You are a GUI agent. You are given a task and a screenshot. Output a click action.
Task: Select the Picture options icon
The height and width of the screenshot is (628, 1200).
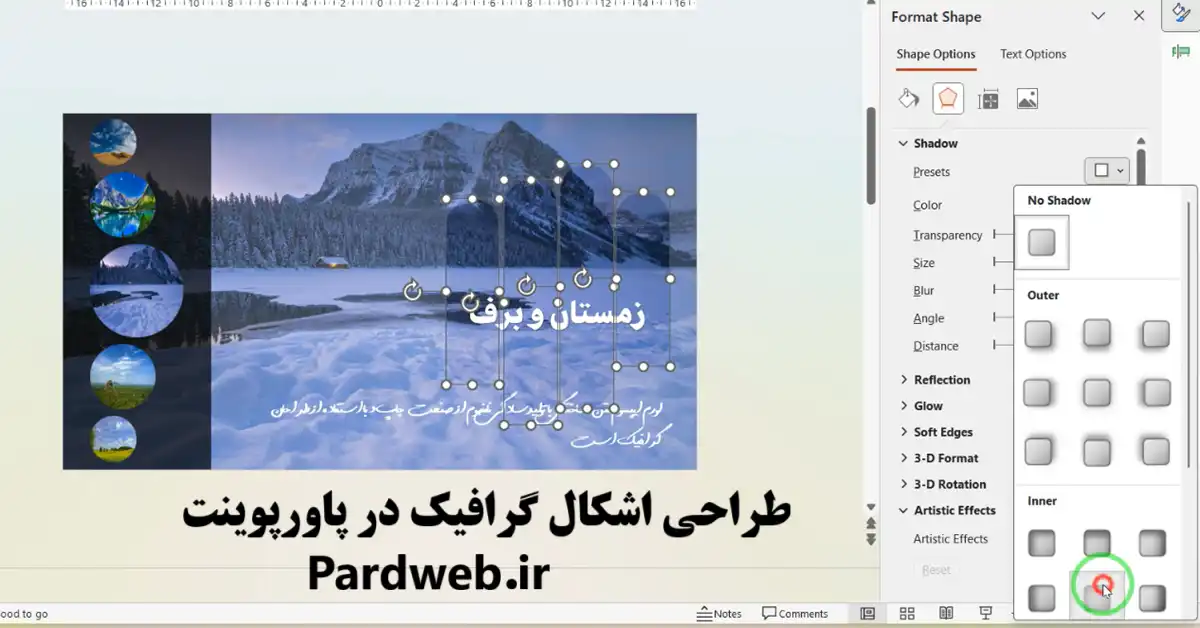[x=1027, y=97]
